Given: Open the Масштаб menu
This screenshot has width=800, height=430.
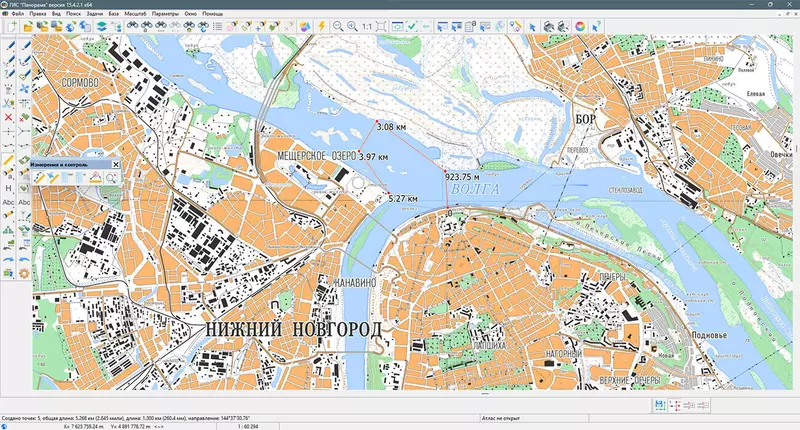Looking at the screenshot, I should click(135, 14).
